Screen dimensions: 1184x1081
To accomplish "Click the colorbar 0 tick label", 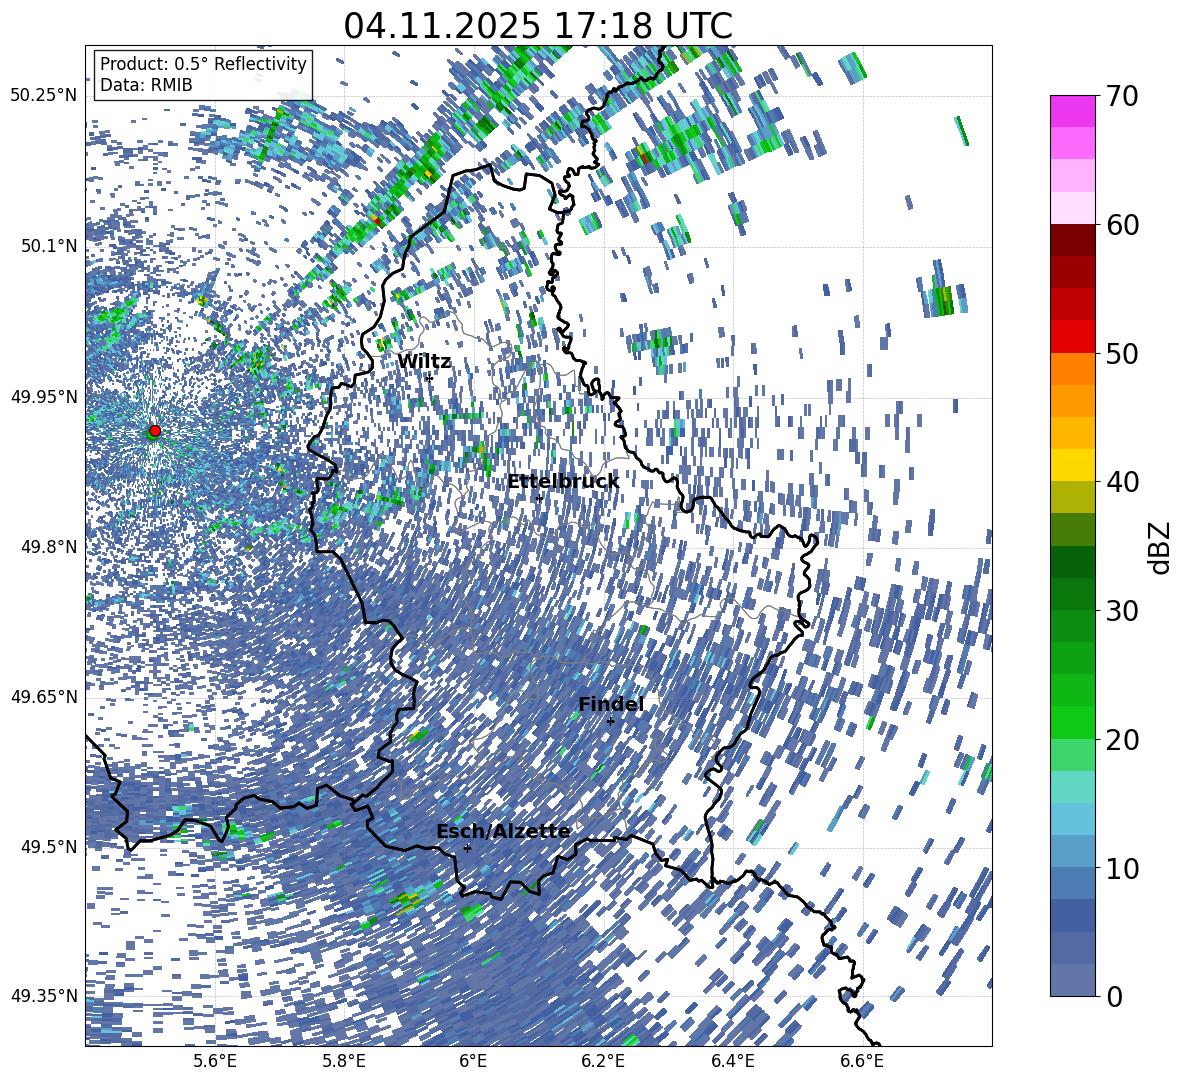I will coord(1114,996).
